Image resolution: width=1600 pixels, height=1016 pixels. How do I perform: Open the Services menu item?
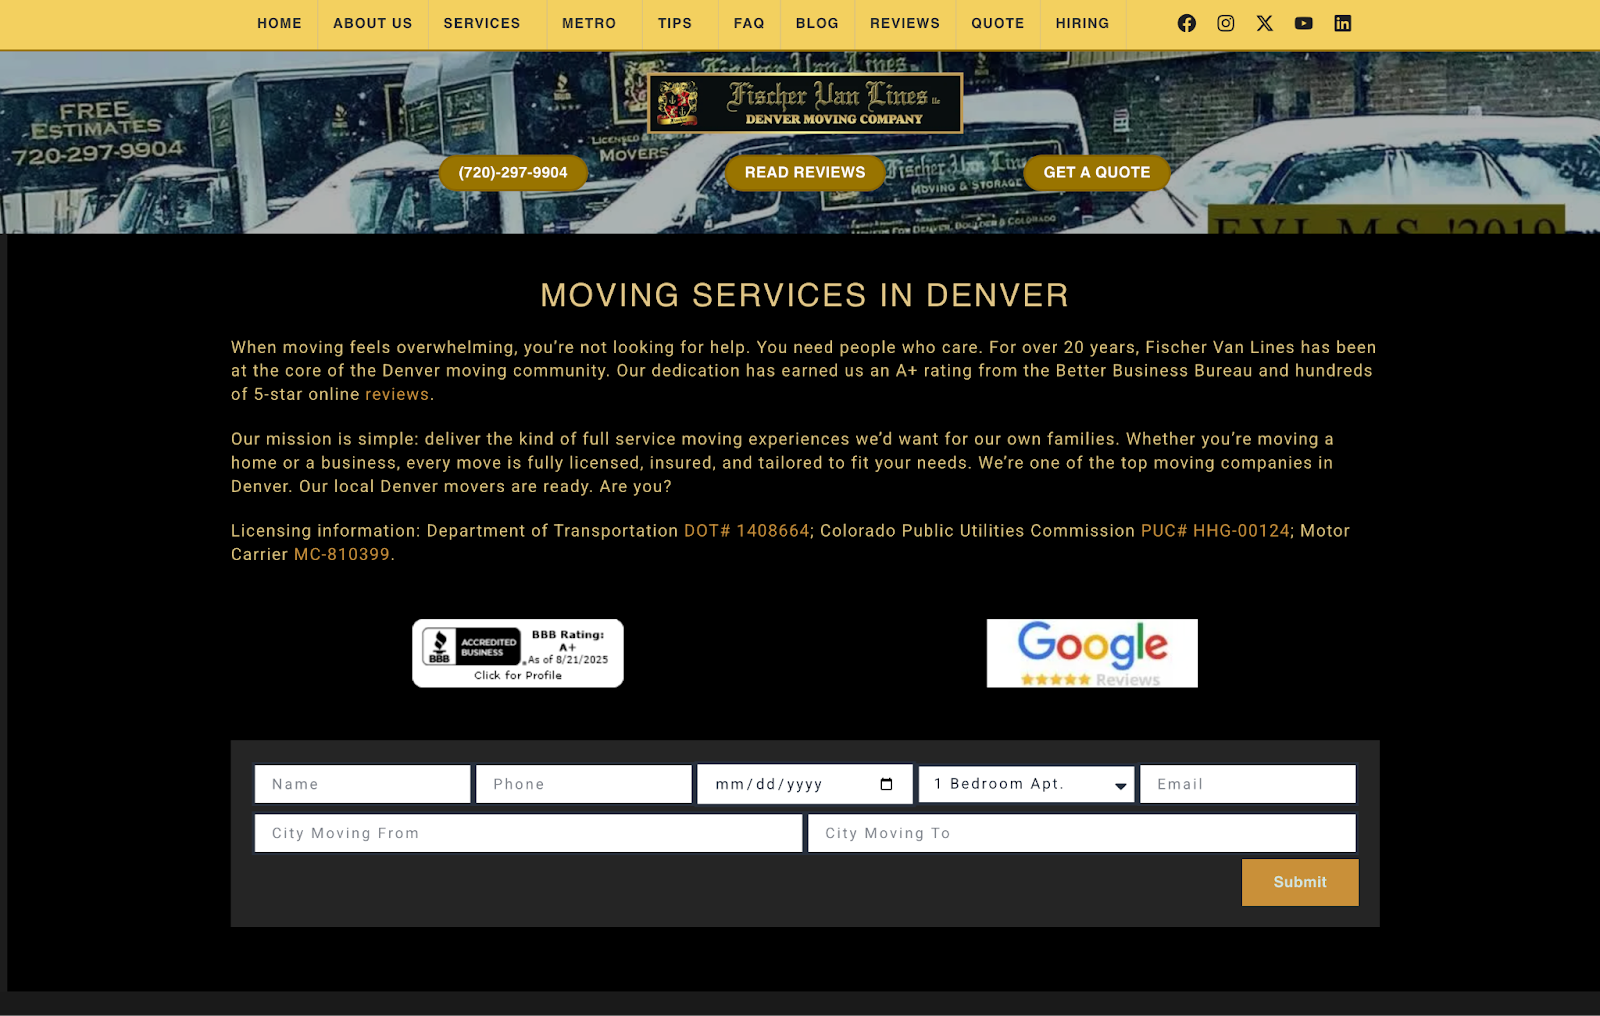click(x=482, y=23)
